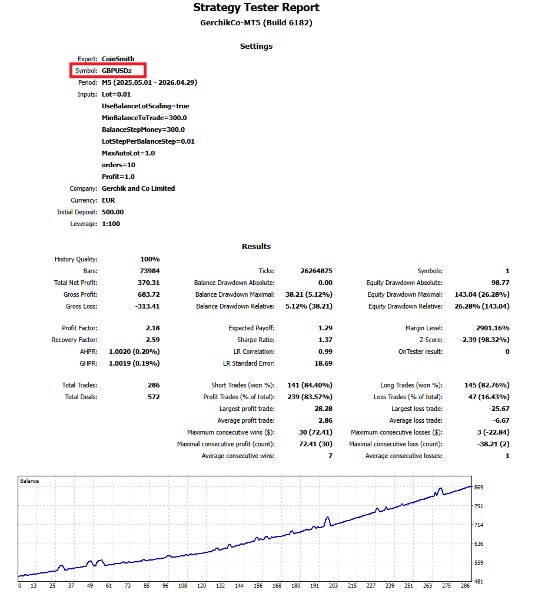Click the Long Trades value 145 (82.76%)
The width and height of the screenshot is (535, 600).
coord(487,385)
